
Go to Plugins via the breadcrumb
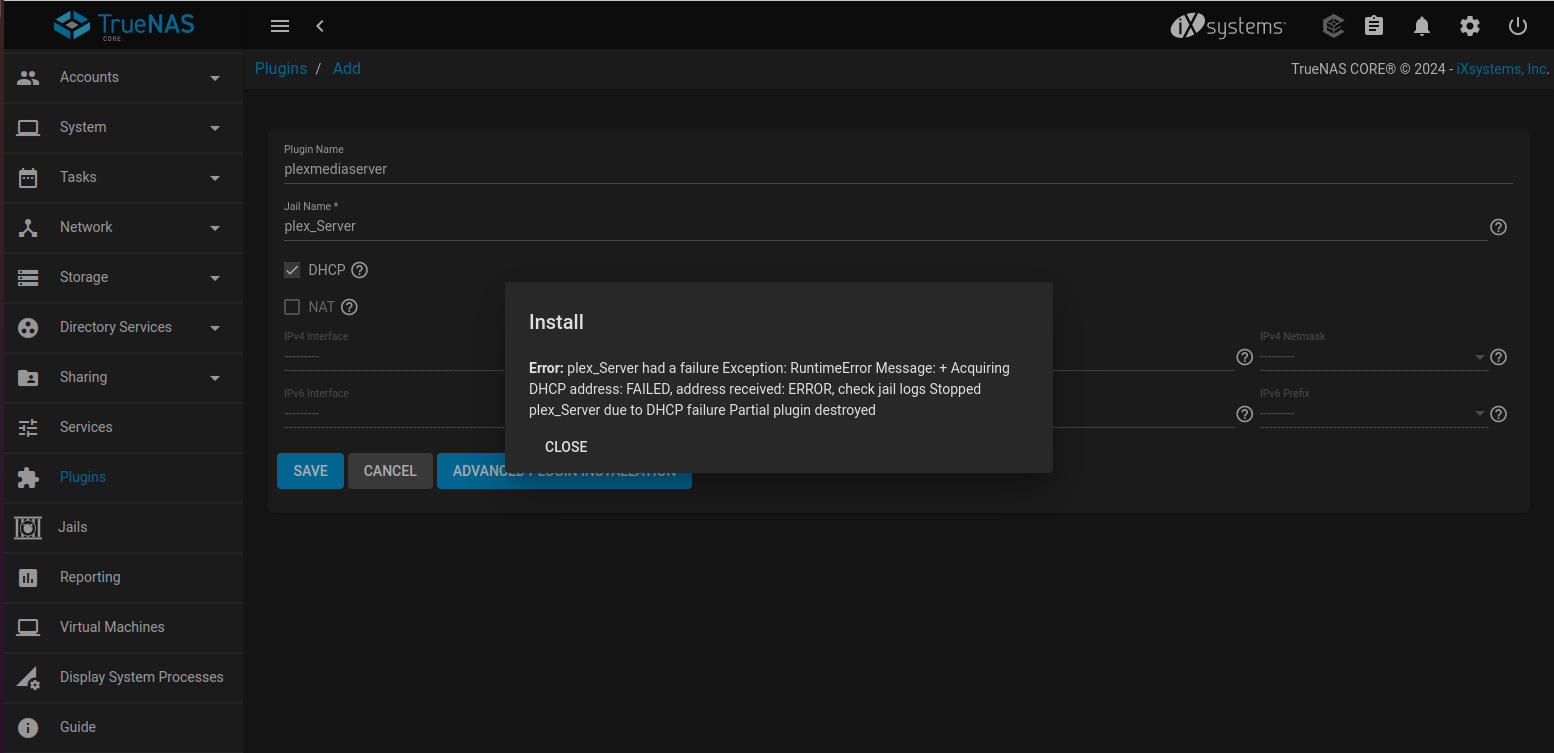(x=281, y=69)
